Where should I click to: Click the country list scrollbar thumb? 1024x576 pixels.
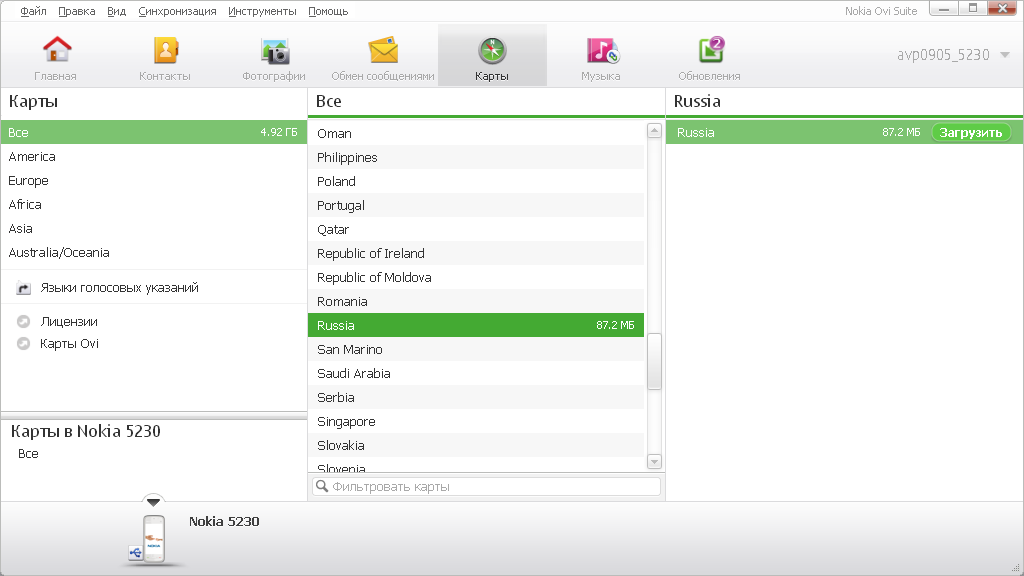tap(654, 361)
